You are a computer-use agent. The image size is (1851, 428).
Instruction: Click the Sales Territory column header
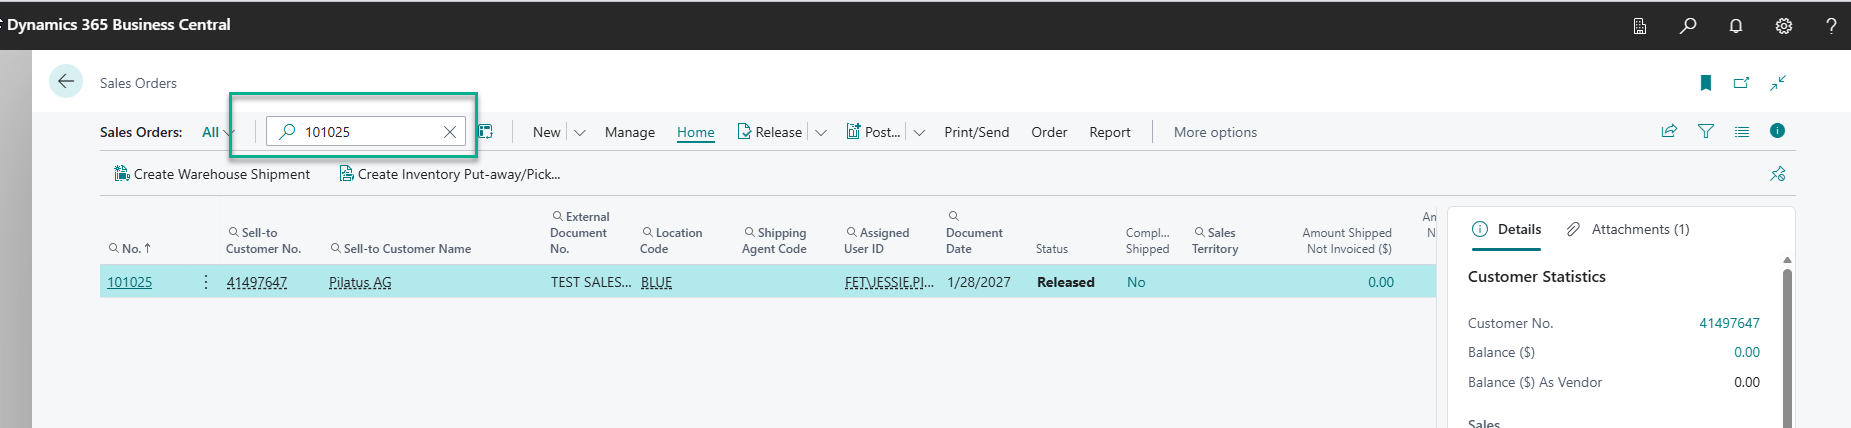click(x=1215, y=240)
